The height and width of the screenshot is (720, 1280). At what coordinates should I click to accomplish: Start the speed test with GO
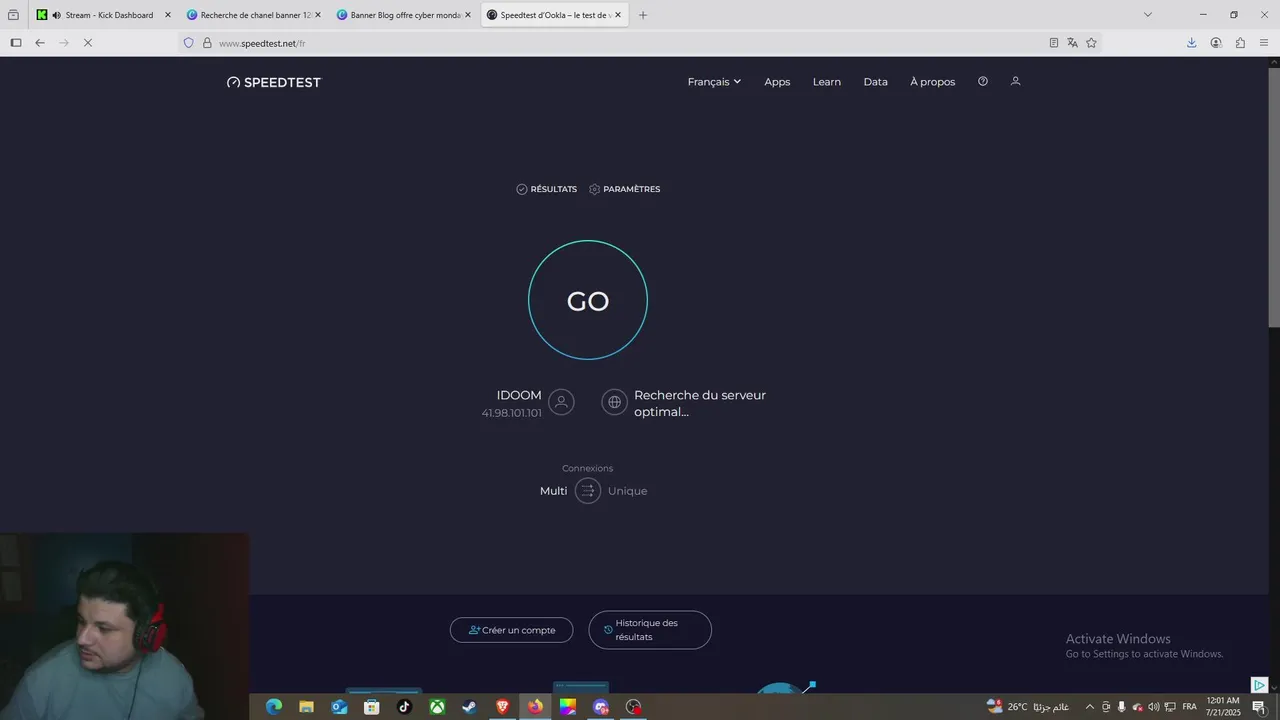[588, 300]
